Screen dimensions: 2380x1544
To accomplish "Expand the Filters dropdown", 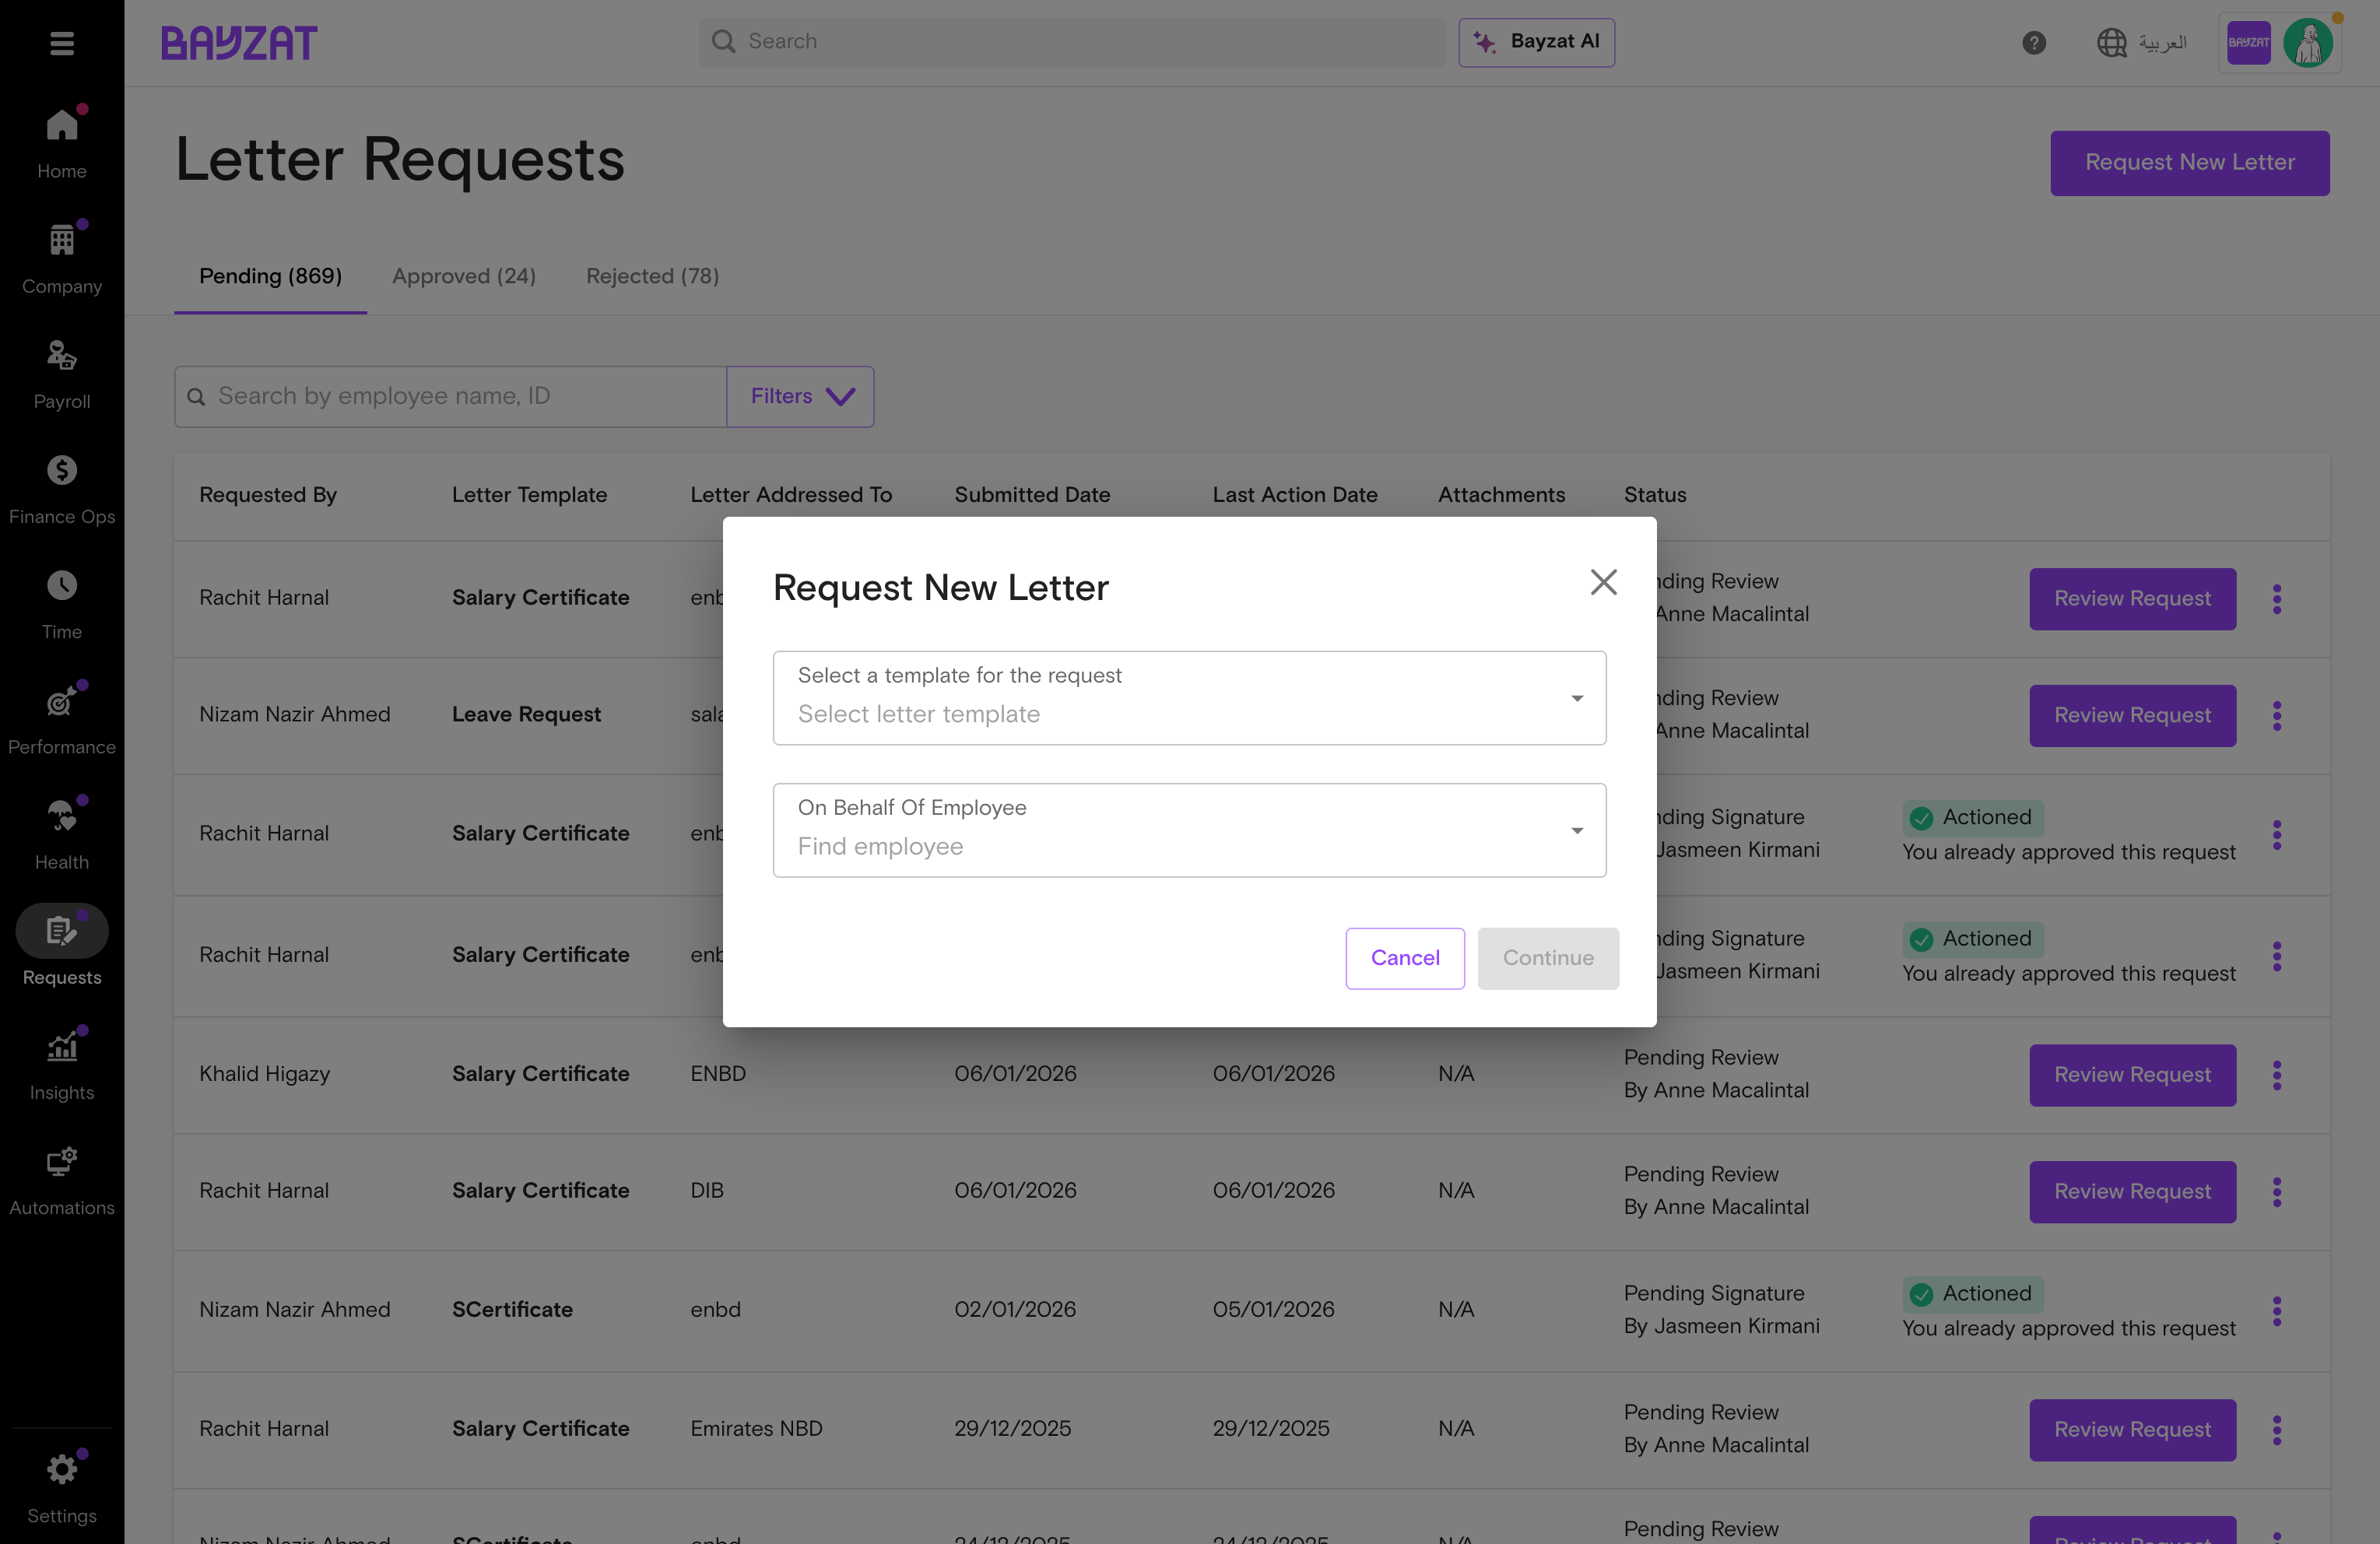I will tap(800, 397).
